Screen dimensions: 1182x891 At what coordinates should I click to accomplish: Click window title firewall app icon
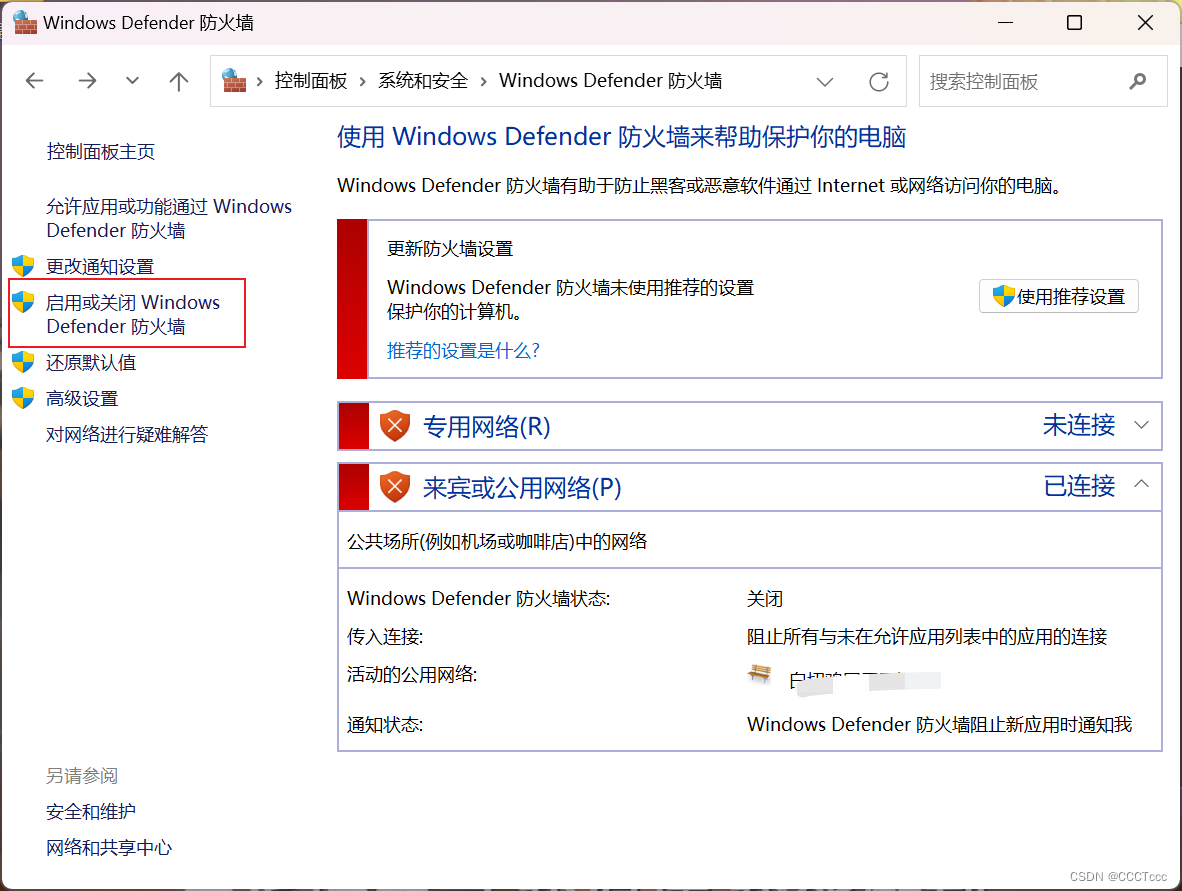coord(25,23)
